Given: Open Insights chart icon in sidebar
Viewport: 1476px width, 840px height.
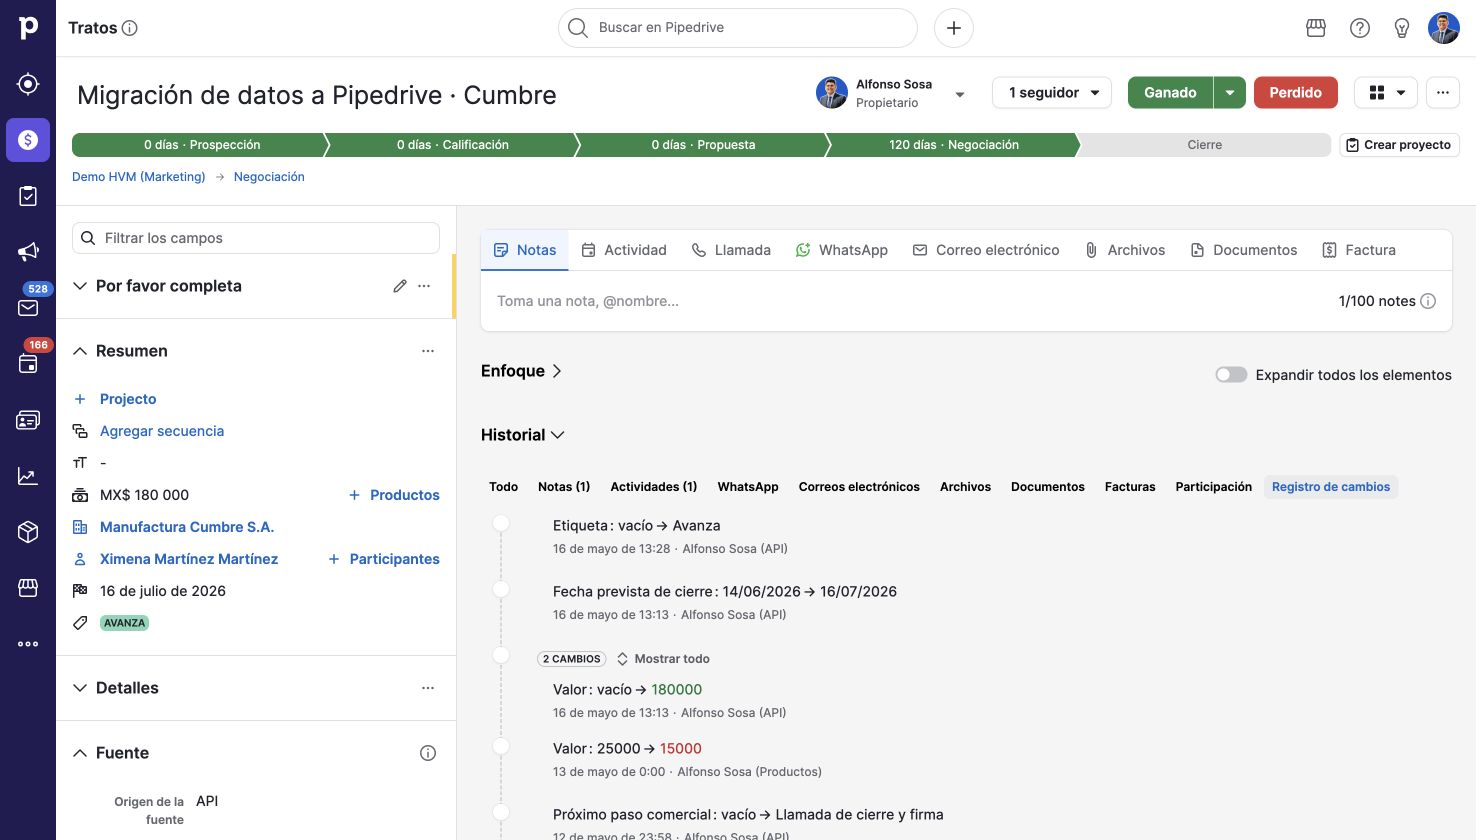Looking at the screenshot, I should (x=28, y=476).
